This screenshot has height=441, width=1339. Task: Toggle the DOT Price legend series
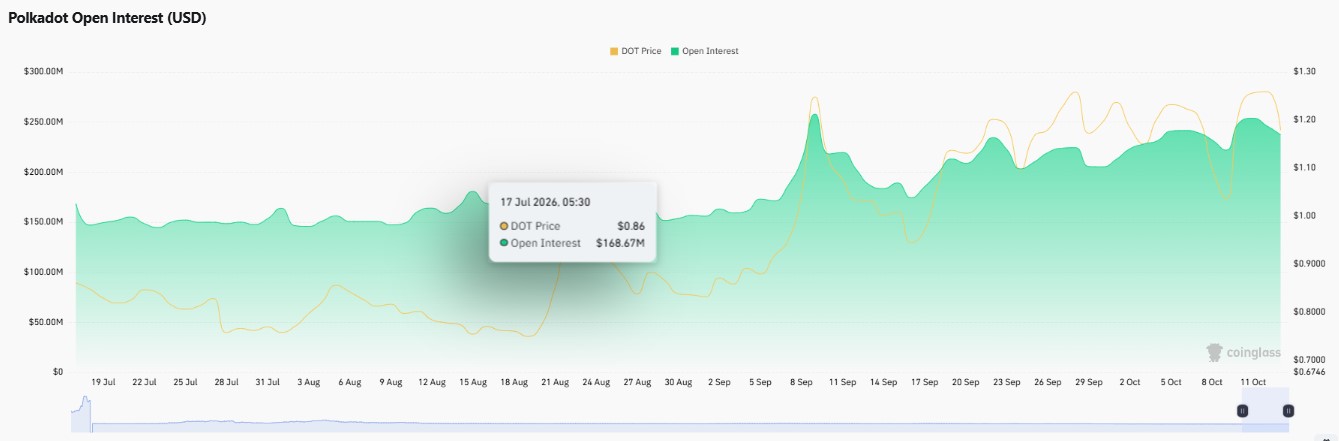point(635,51)
